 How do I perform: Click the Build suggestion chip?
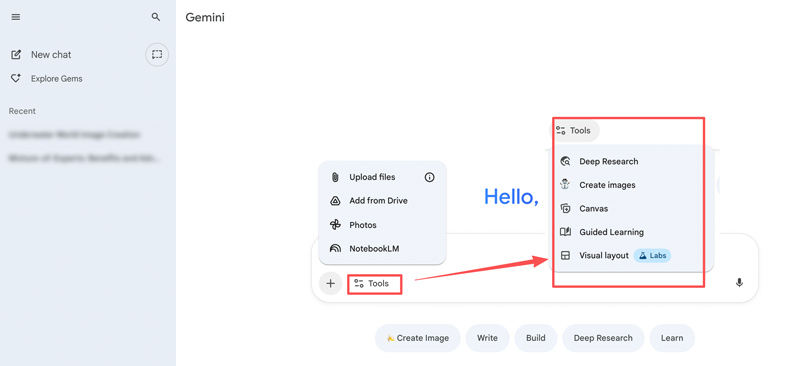[536, 338]
